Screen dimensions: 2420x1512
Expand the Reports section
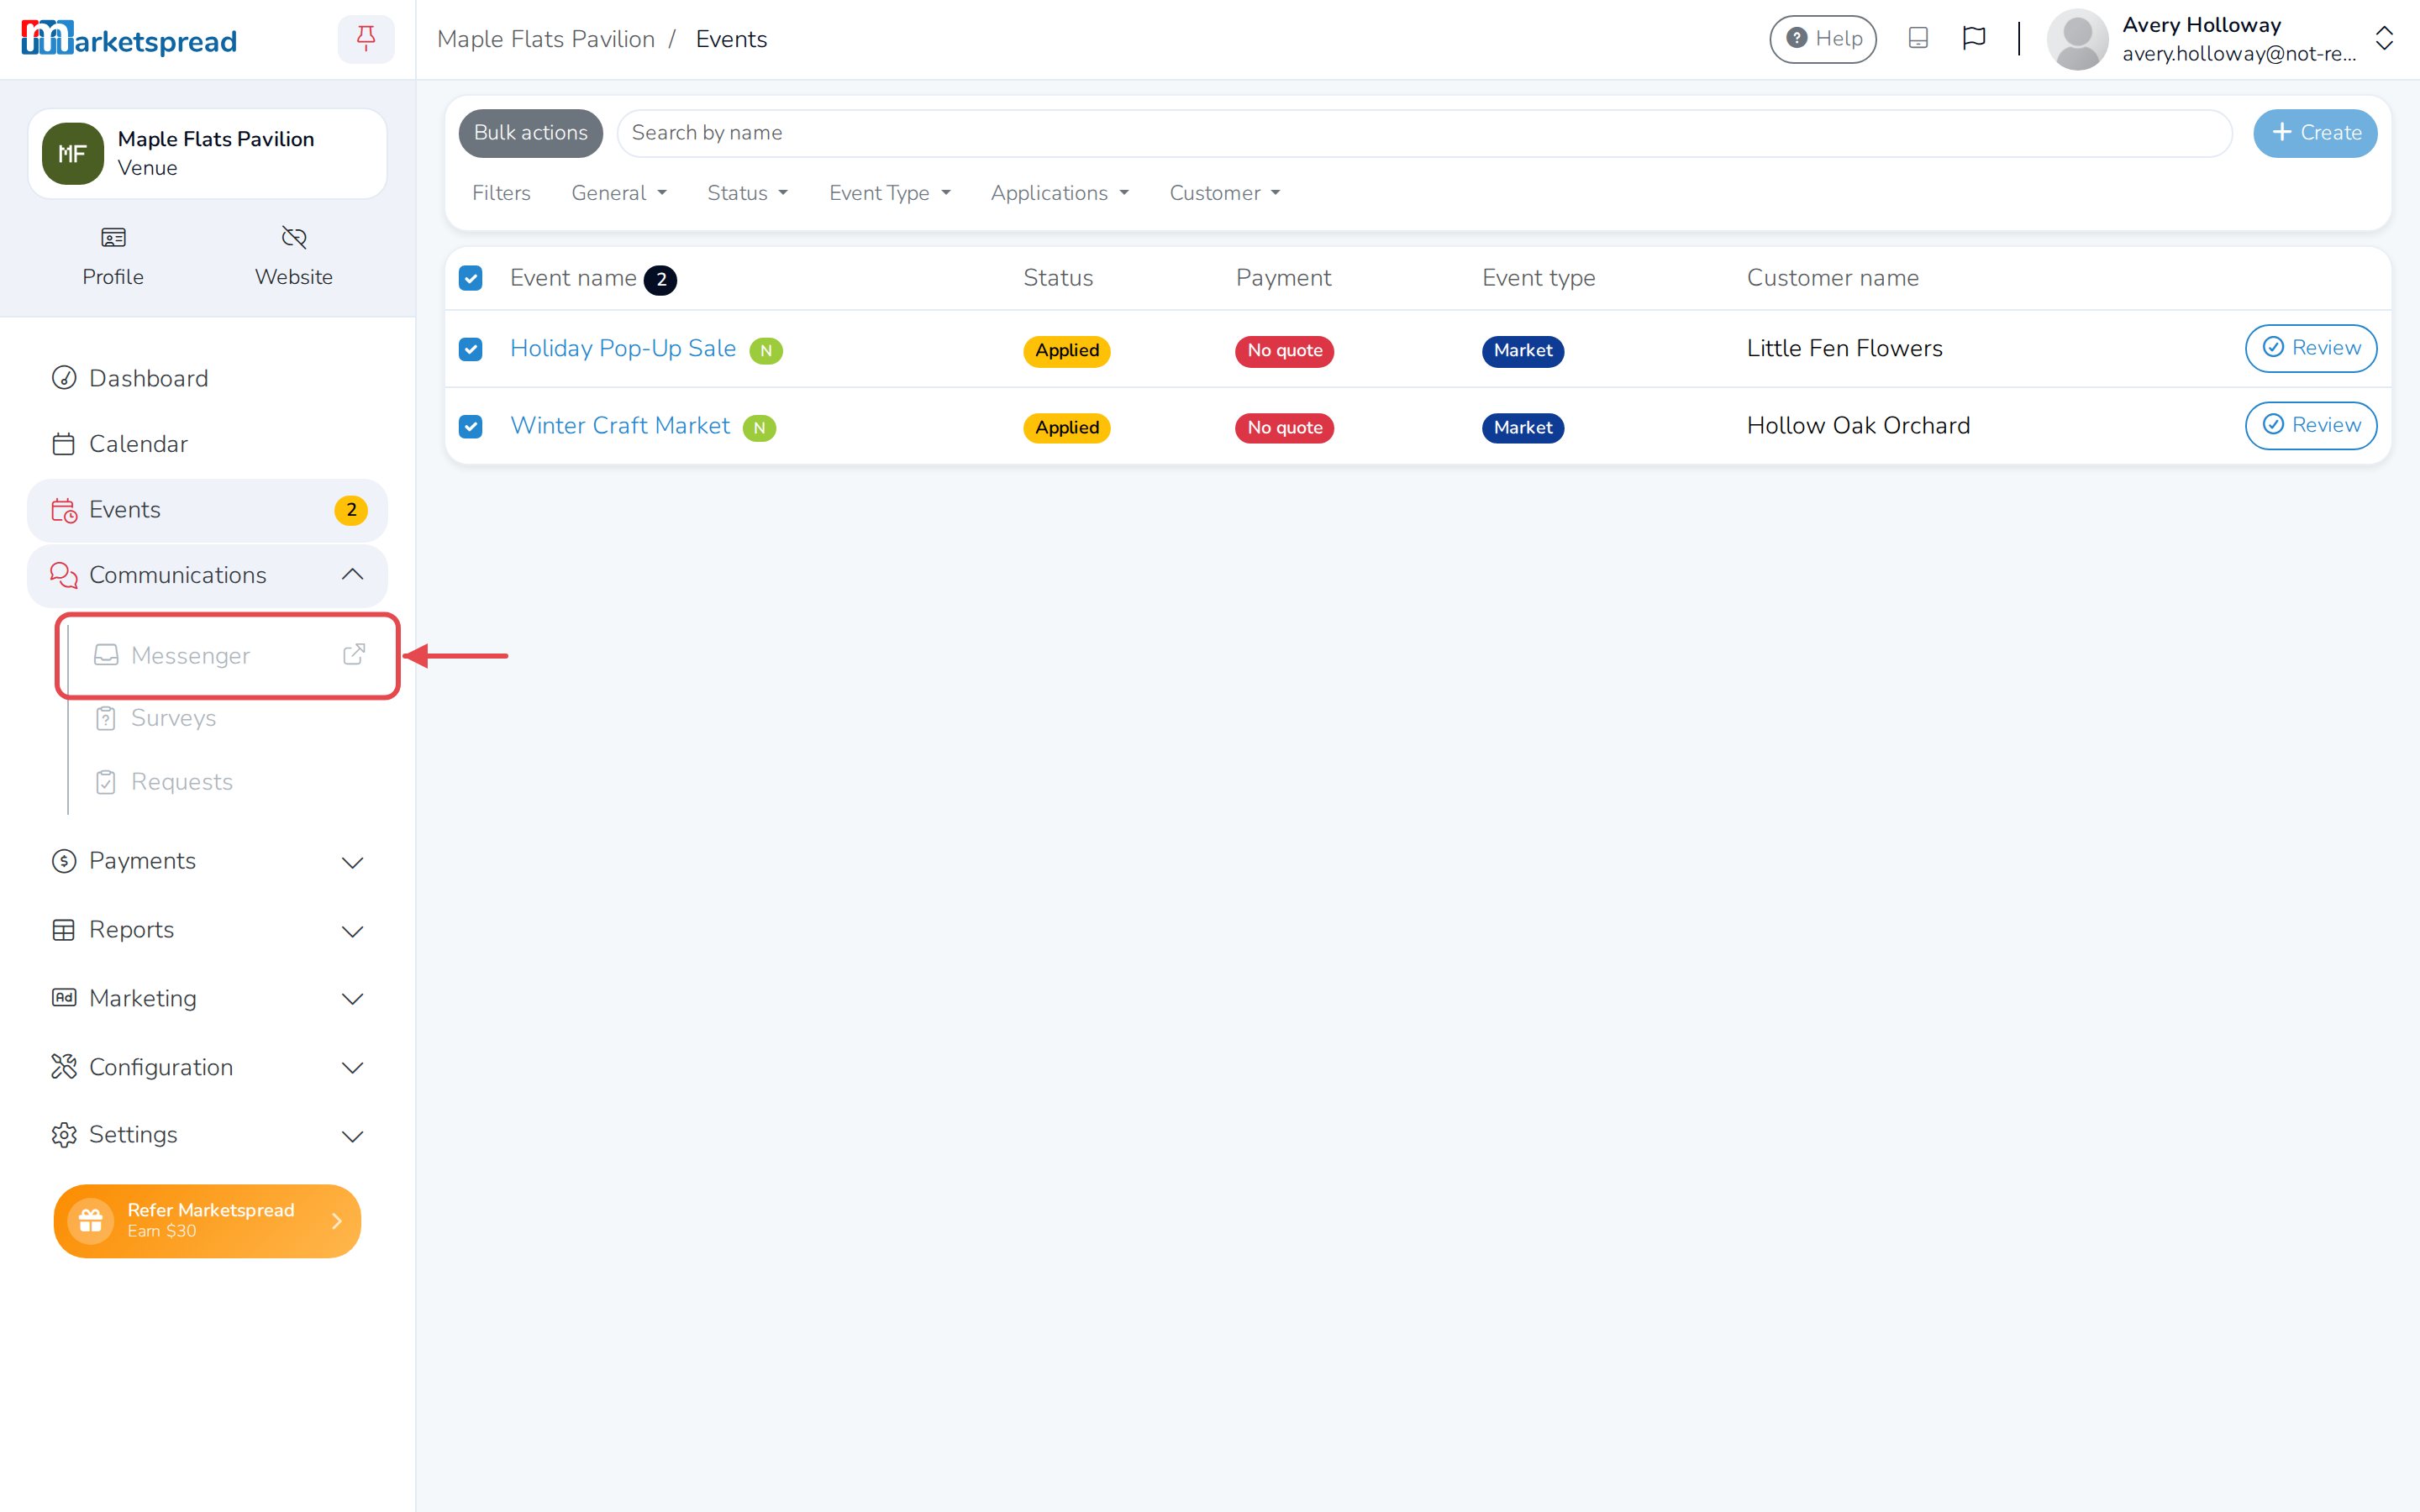(x=207, y=930)
